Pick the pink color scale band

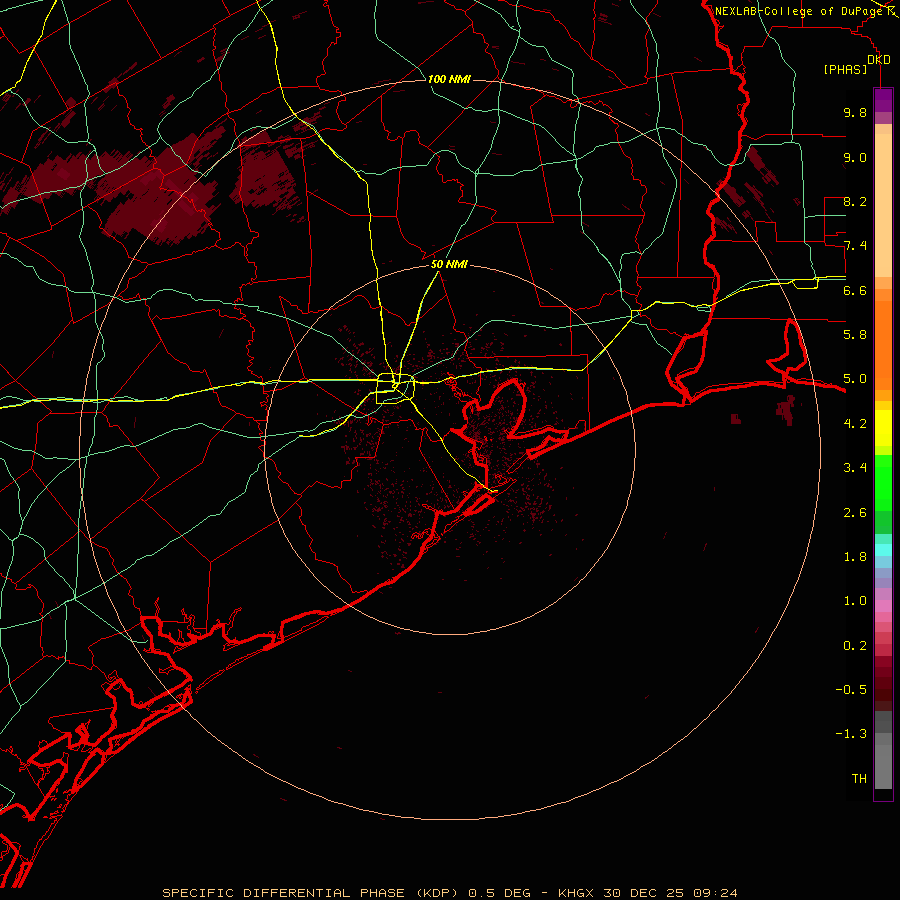[x=883, y=606]
